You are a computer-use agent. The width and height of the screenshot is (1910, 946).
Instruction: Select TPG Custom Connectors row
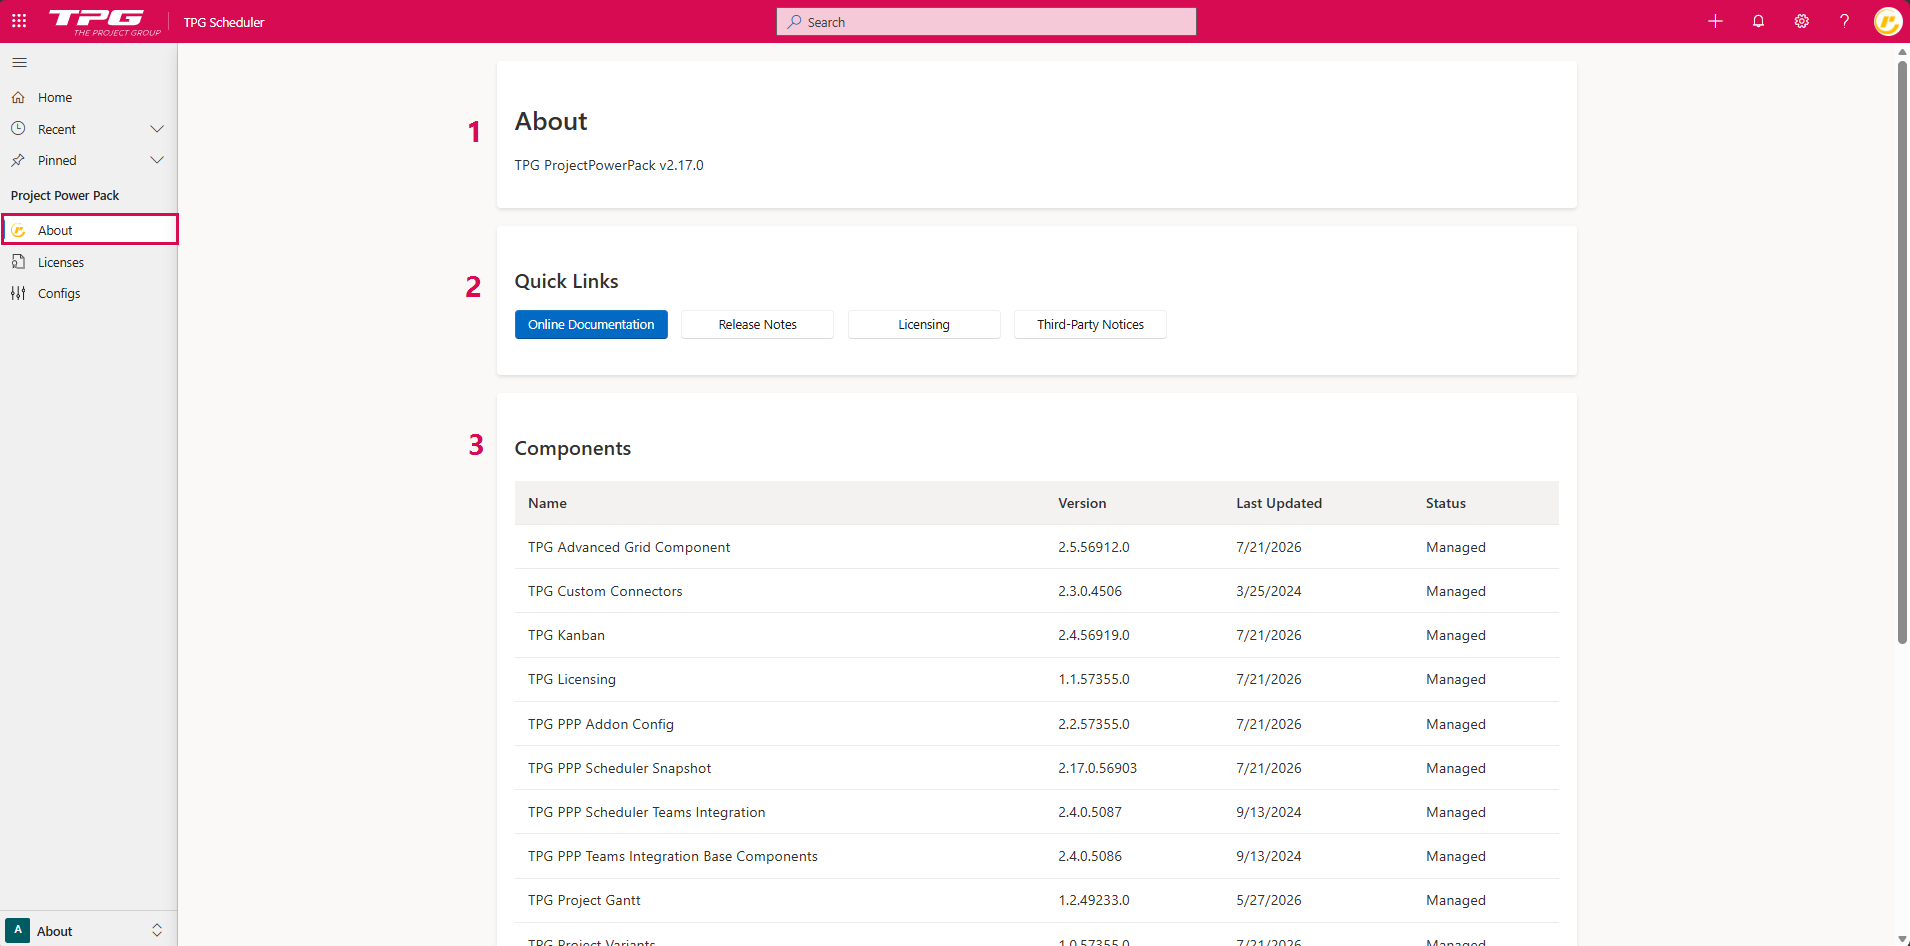click(1036, 591)
